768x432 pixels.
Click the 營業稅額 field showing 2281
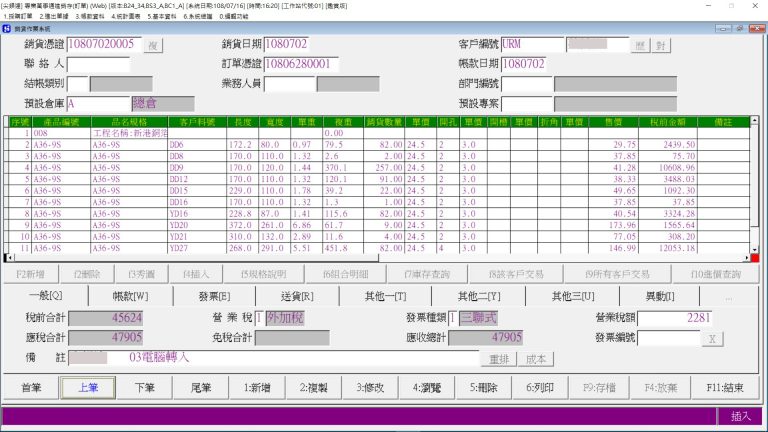pos(674,318)
